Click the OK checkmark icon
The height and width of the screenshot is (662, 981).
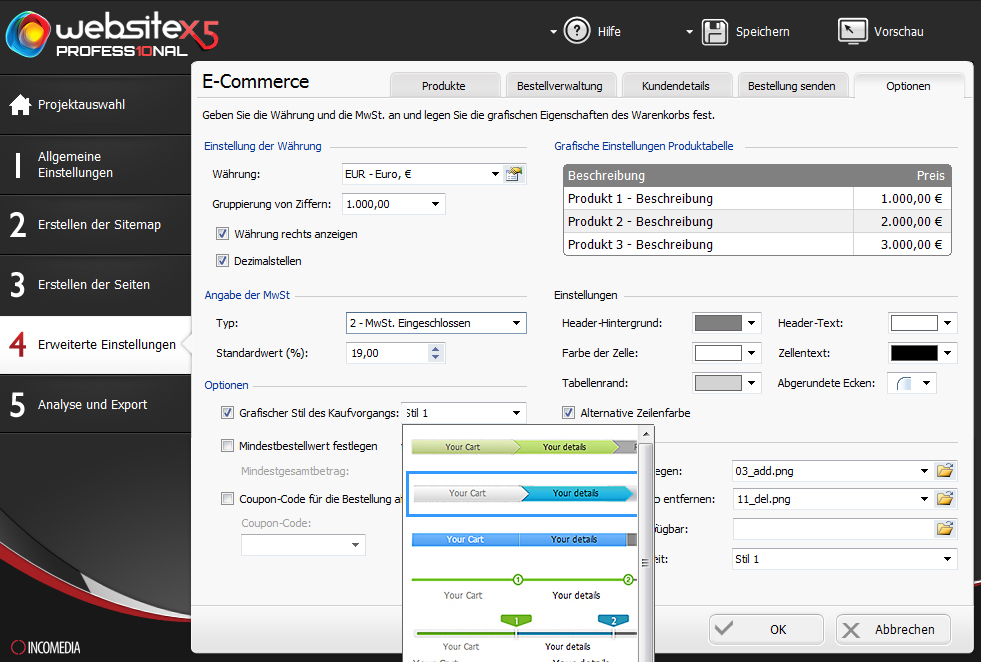(x=724, y=628)
